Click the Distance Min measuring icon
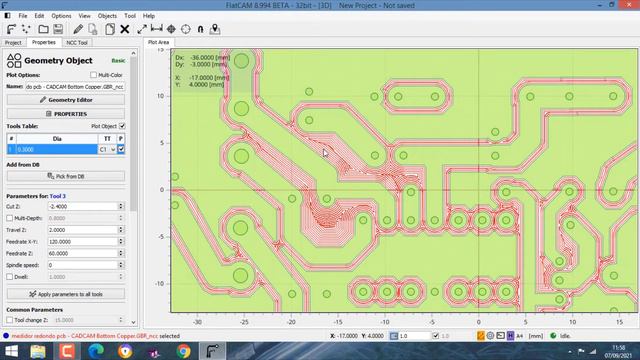Screen dimensions: 640x360 (x=156, y=29)
